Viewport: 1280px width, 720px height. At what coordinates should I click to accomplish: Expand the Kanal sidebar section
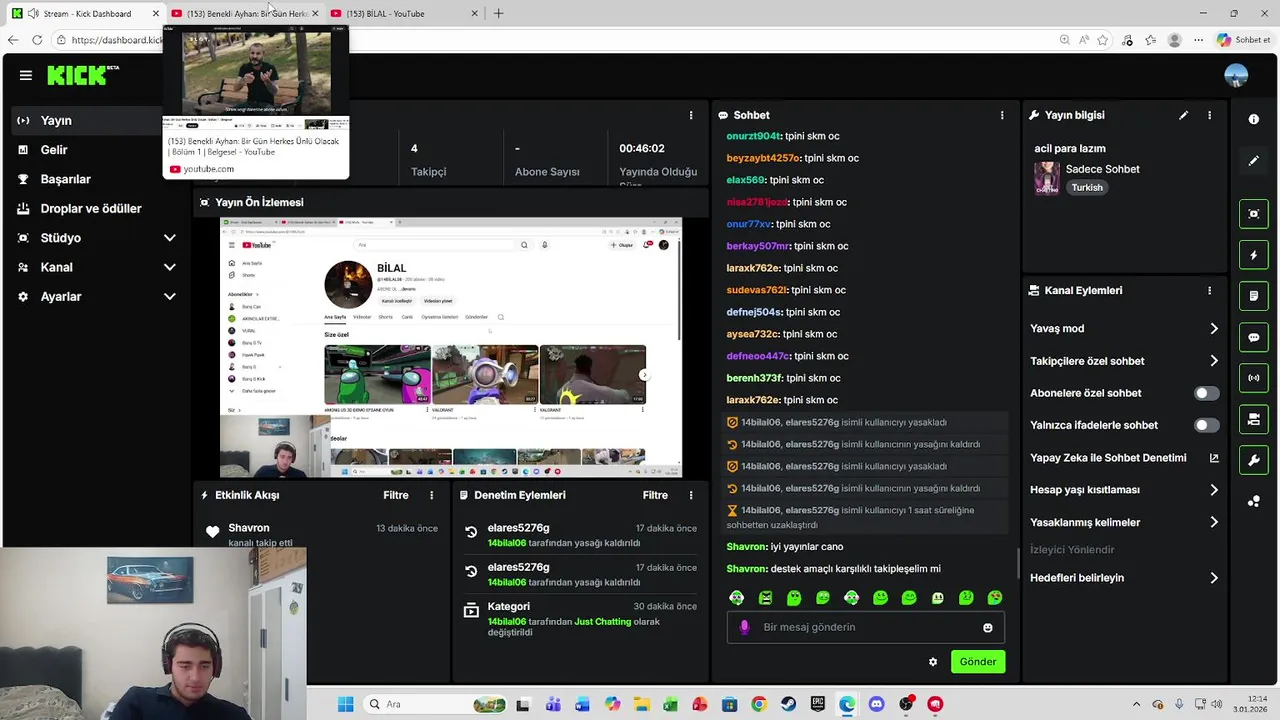95,267
